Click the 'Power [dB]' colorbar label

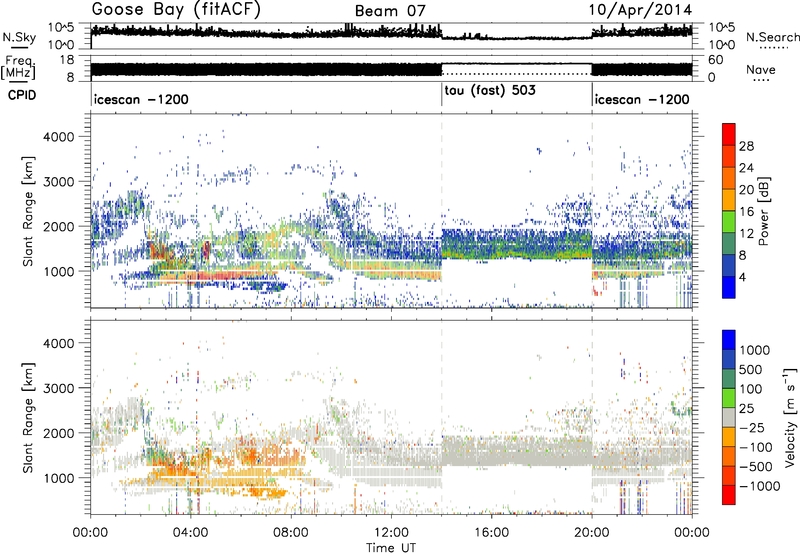click(x=764, y=211)
